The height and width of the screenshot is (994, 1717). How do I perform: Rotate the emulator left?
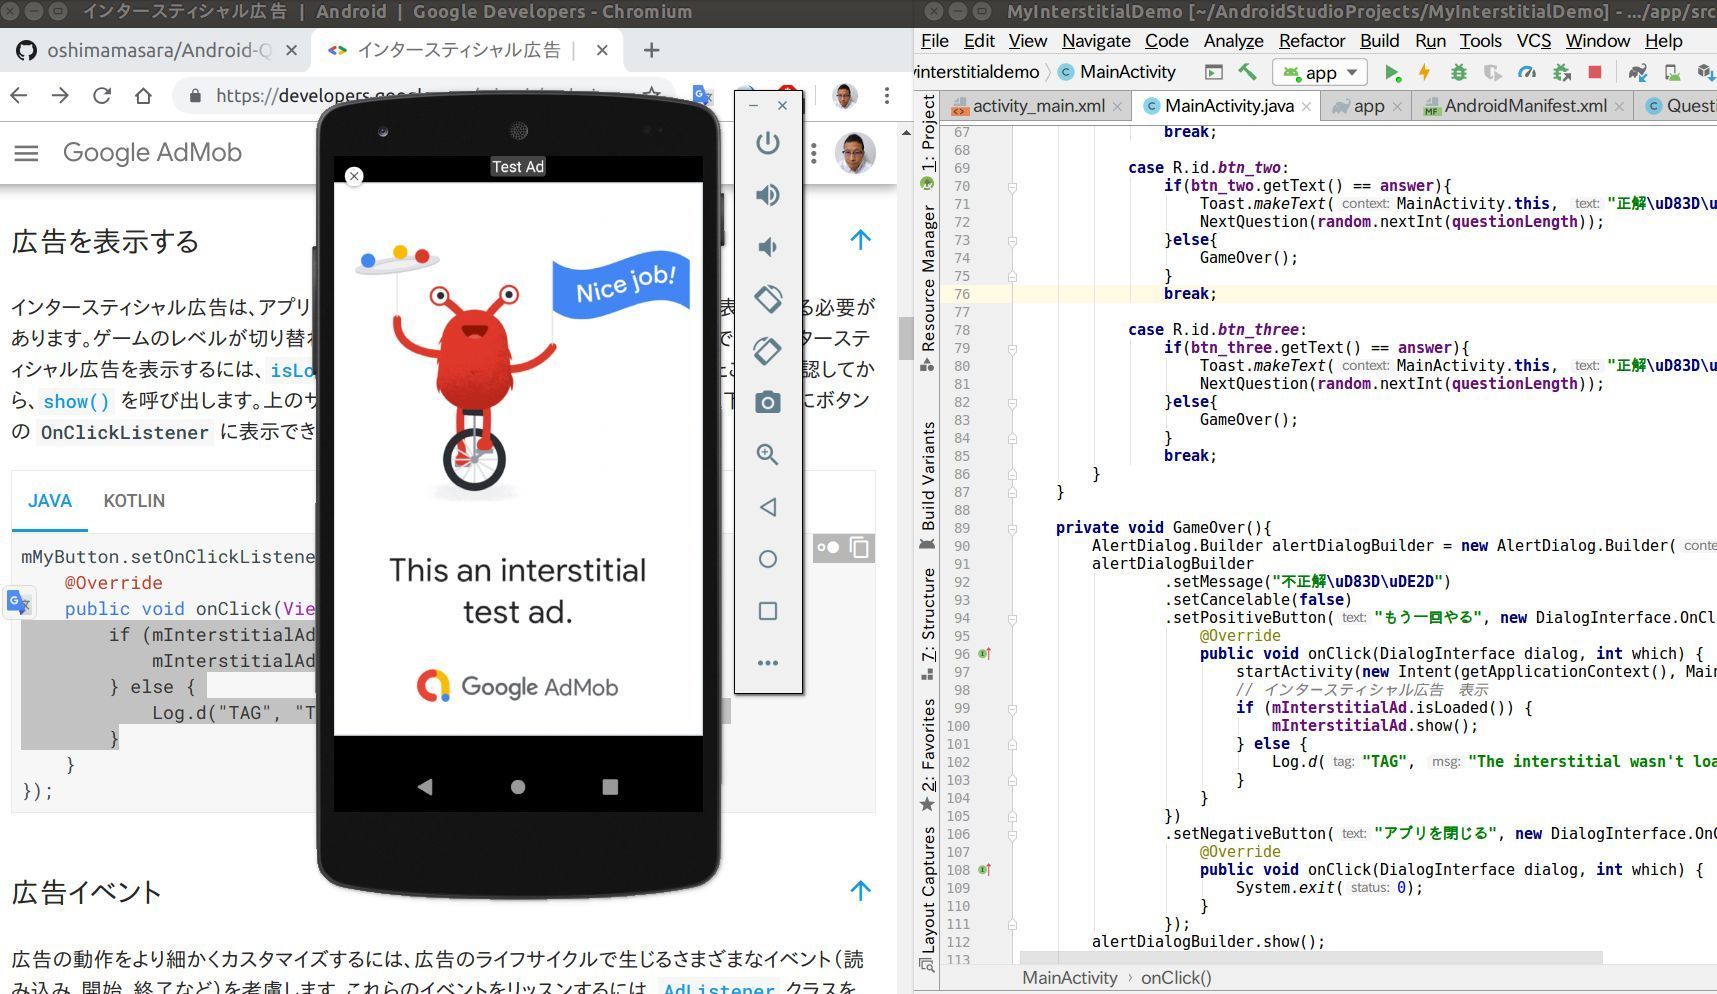pos(767,299)
